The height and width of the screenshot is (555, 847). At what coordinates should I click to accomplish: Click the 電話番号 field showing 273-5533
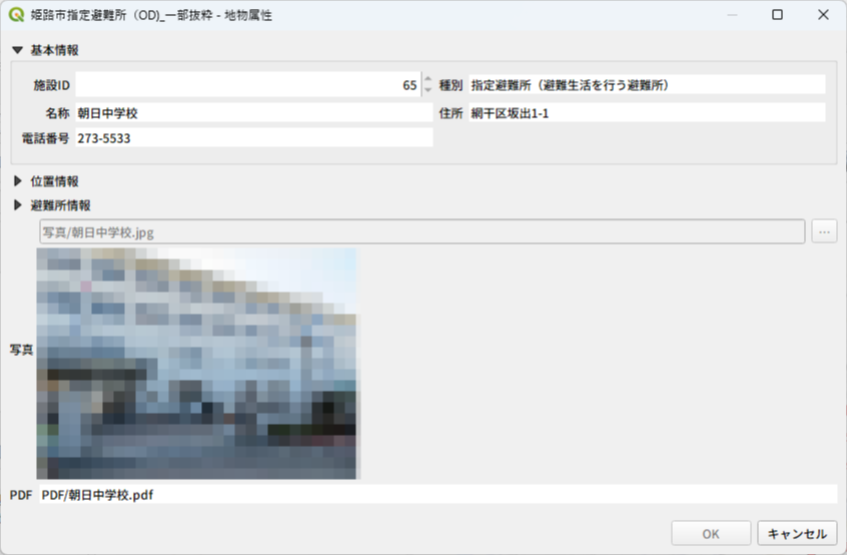[253, 139]
